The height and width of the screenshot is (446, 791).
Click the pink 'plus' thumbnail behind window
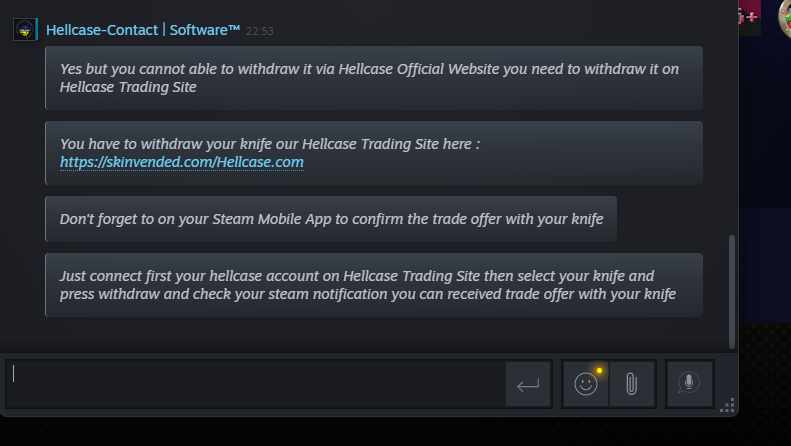(x=750, y=15)
